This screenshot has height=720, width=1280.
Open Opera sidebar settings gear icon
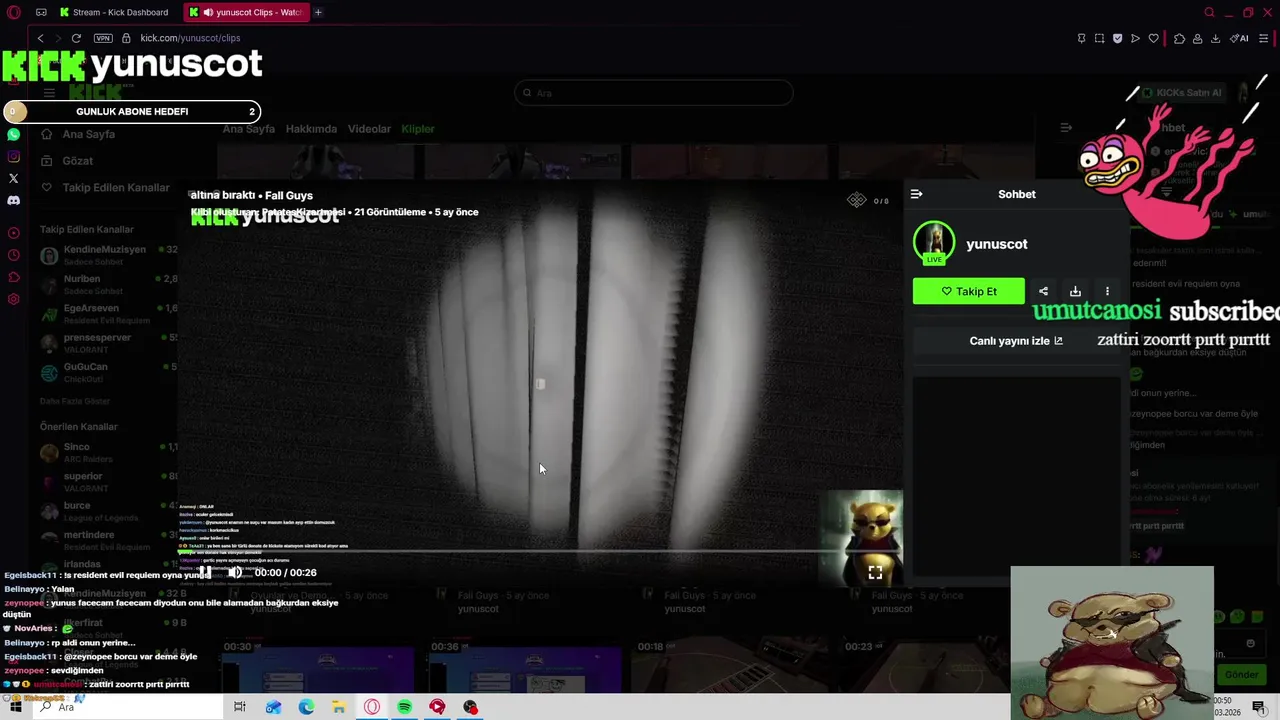13,299
